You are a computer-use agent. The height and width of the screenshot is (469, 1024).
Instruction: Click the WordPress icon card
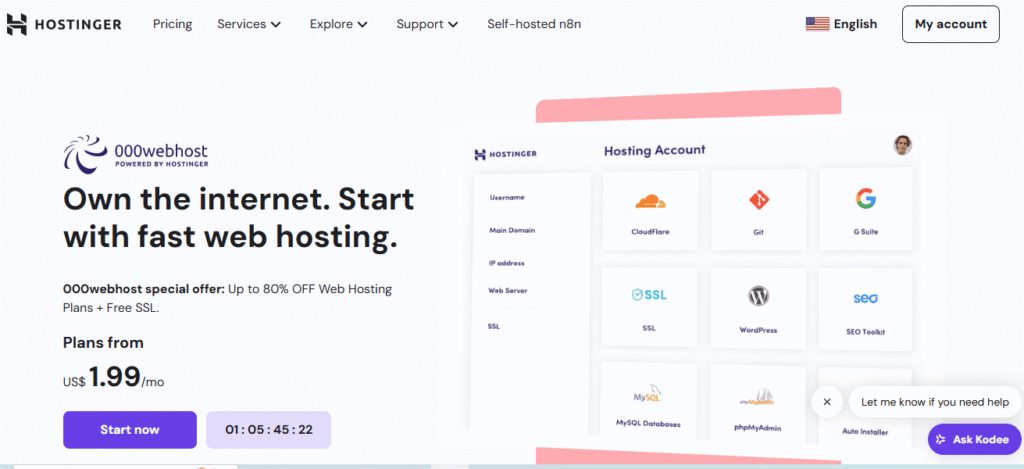tap(758, 307)
